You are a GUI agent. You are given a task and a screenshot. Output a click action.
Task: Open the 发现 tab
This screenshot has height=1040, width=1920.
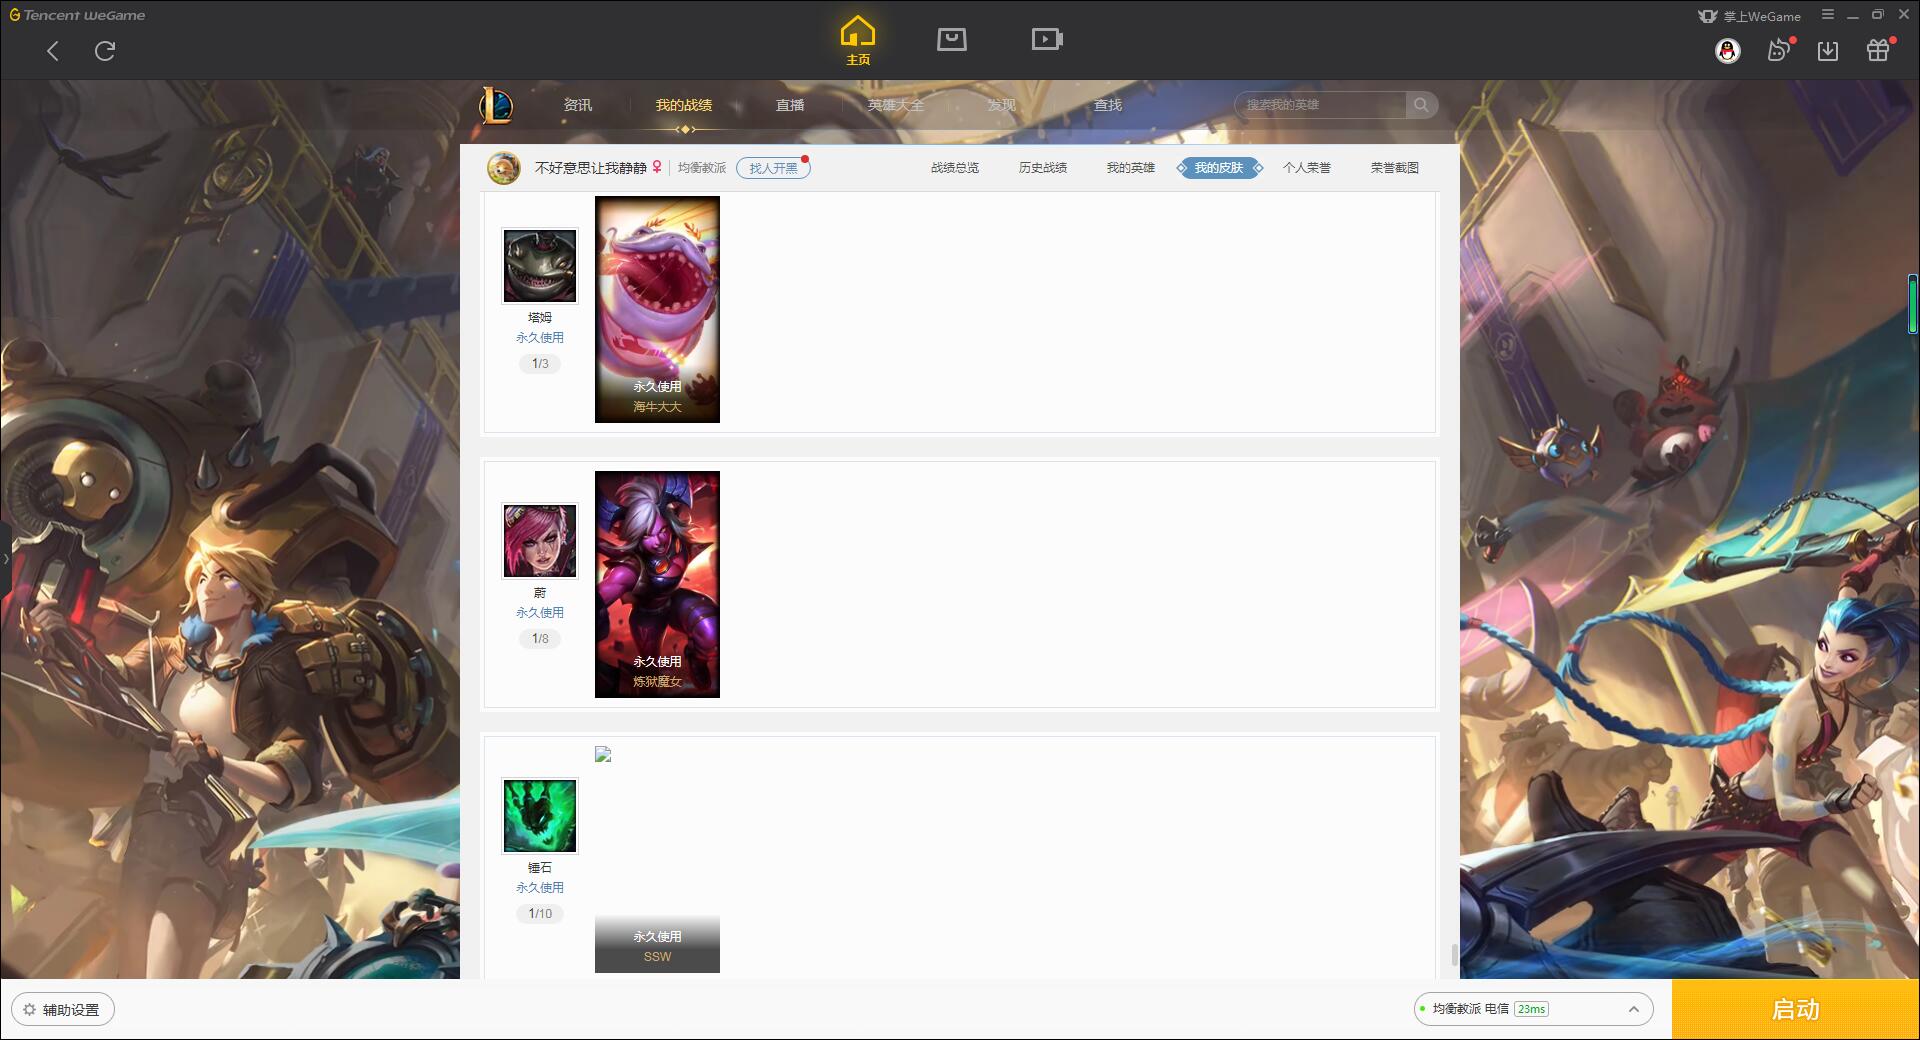1002,105
